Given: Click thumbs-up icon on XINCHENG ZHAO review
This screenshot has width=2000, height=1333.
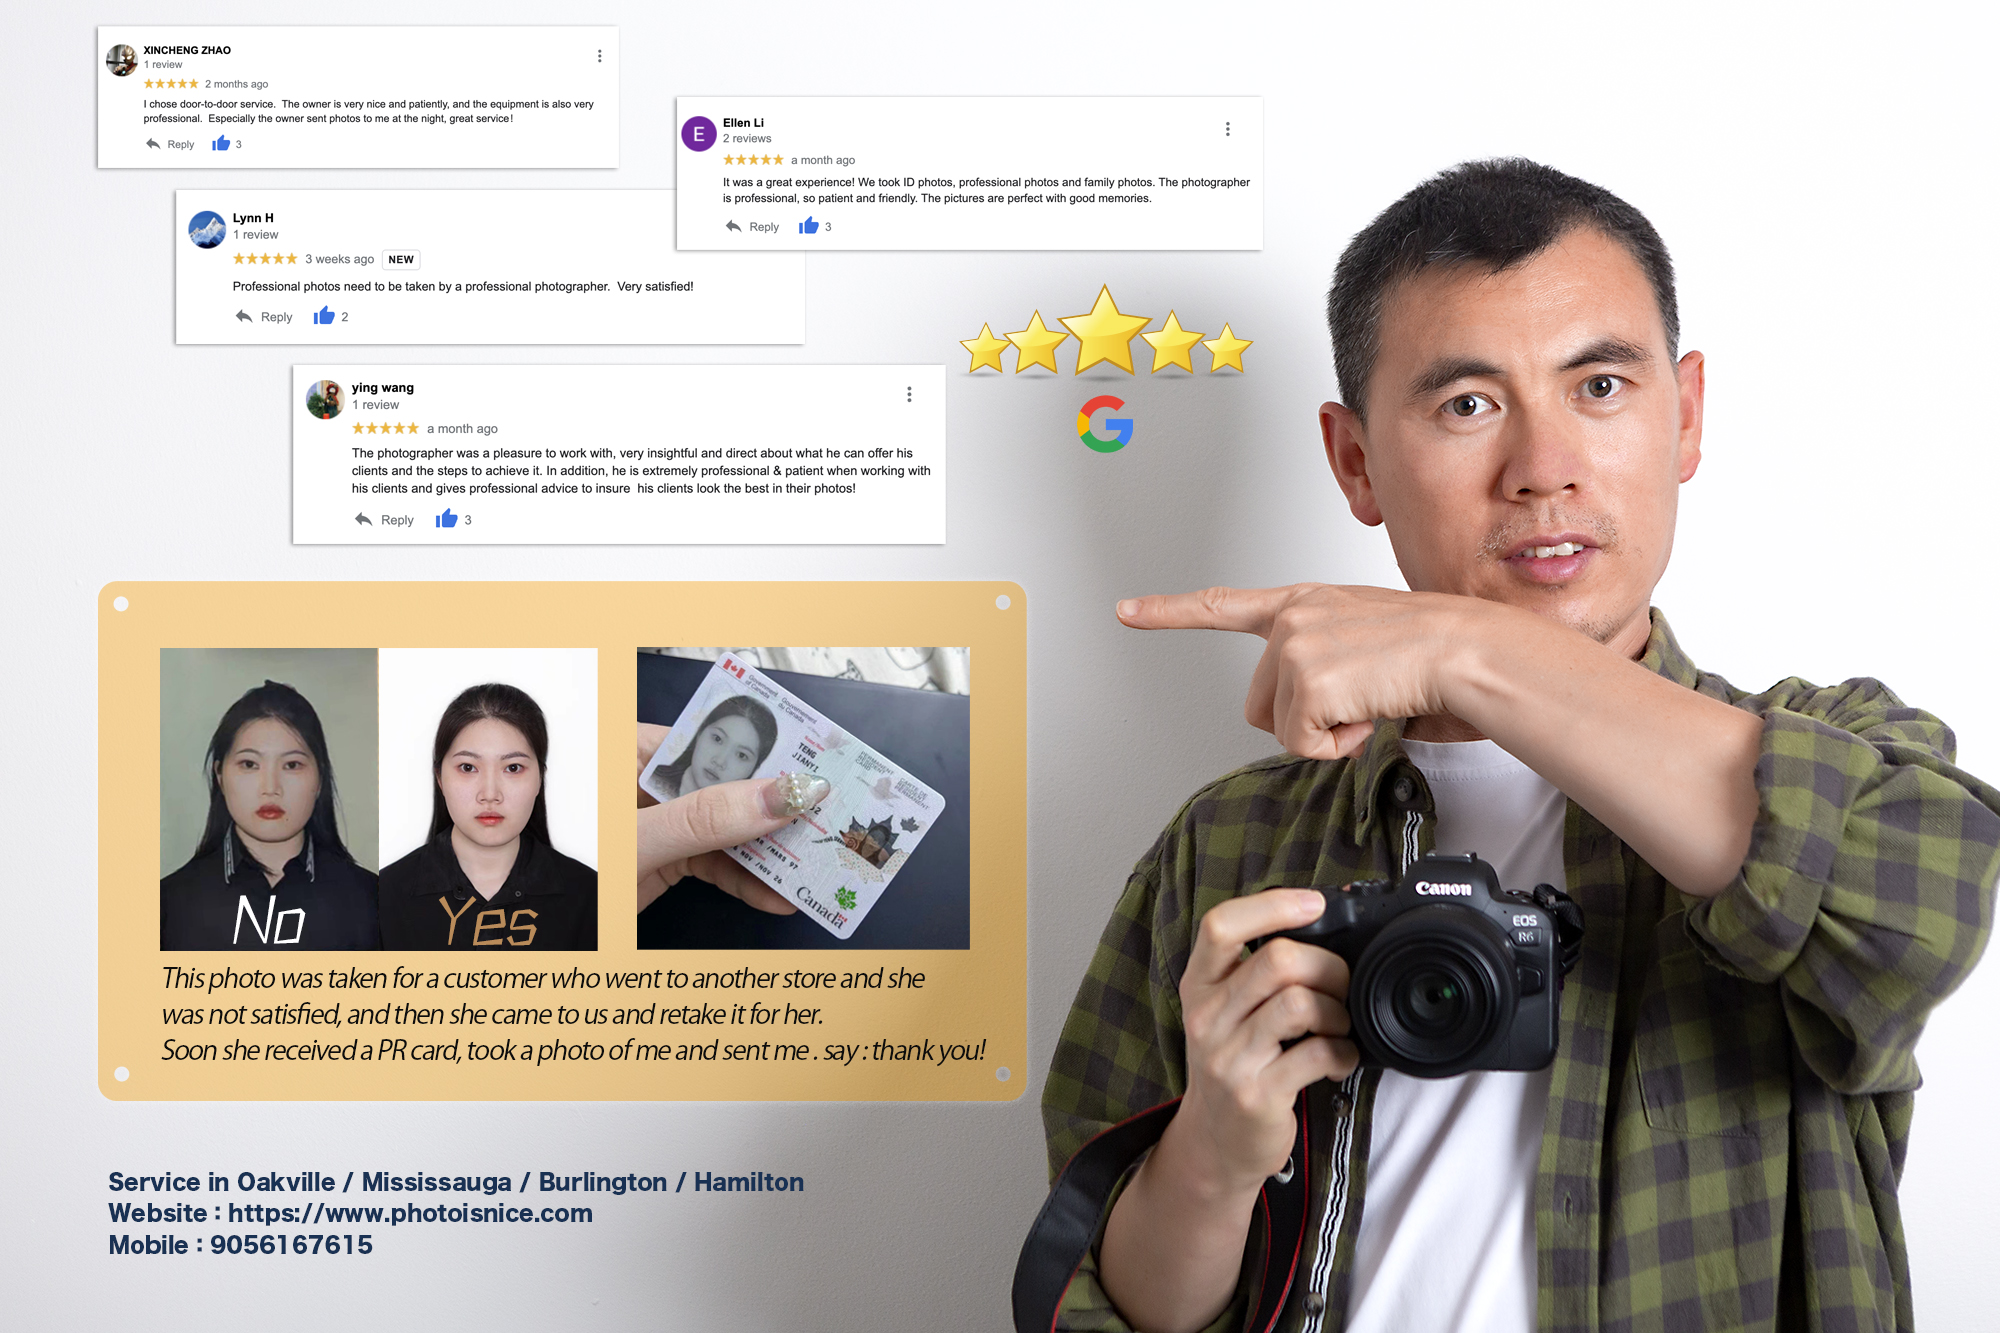Looking at the screenshot, I should [221, 144].
